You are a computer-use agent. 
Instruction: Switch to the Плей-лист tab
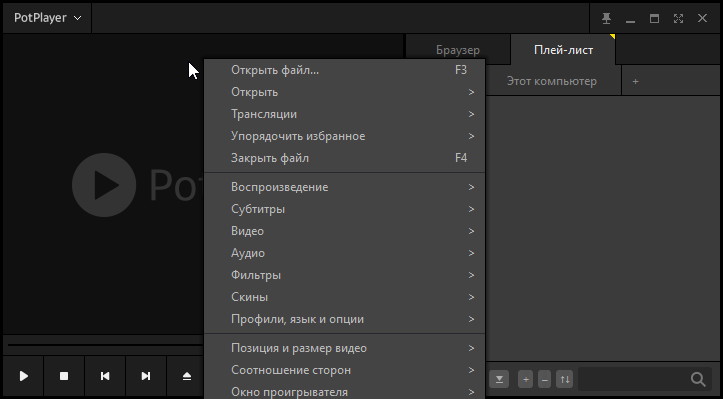(x=563, y=50)
